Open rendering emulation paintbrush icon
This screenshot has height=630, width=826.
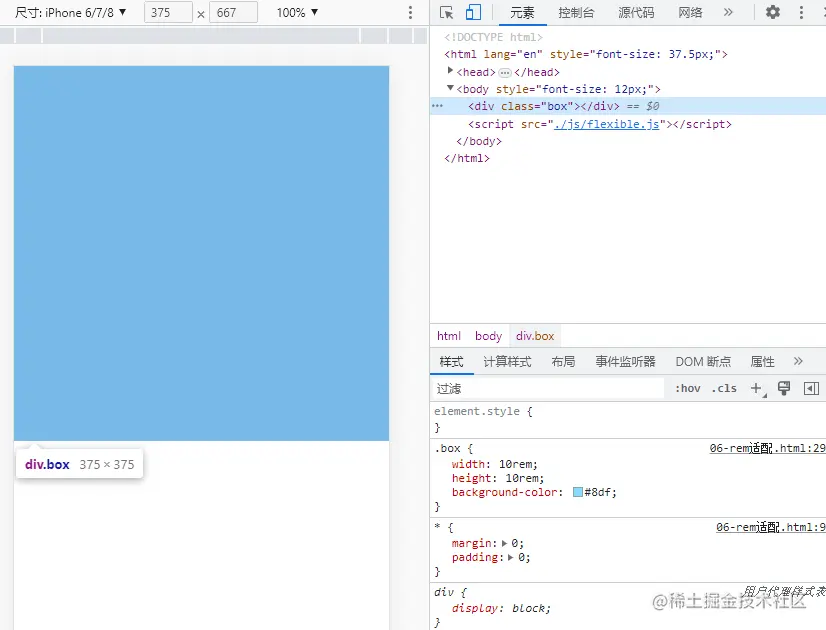click(784, 388)
